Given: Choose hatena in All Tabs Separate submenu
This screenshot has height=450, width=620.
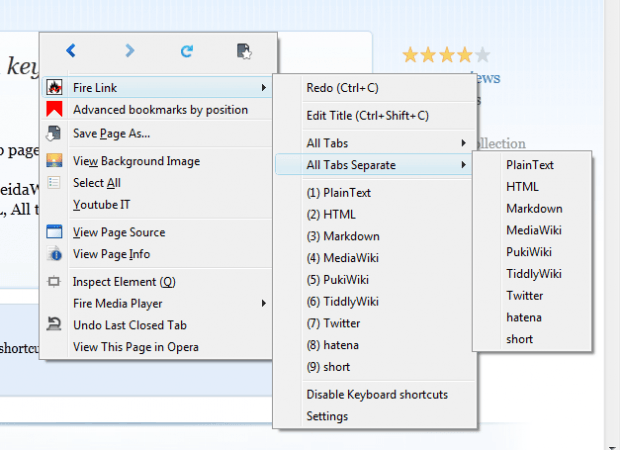Looking at the screenshot, I should pos(532,317).
